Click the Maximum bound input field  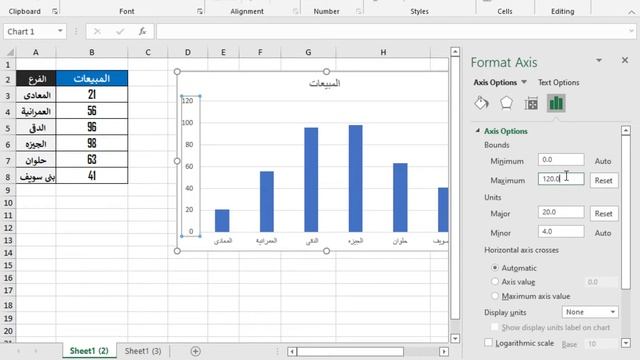click(x=561, y=179)
